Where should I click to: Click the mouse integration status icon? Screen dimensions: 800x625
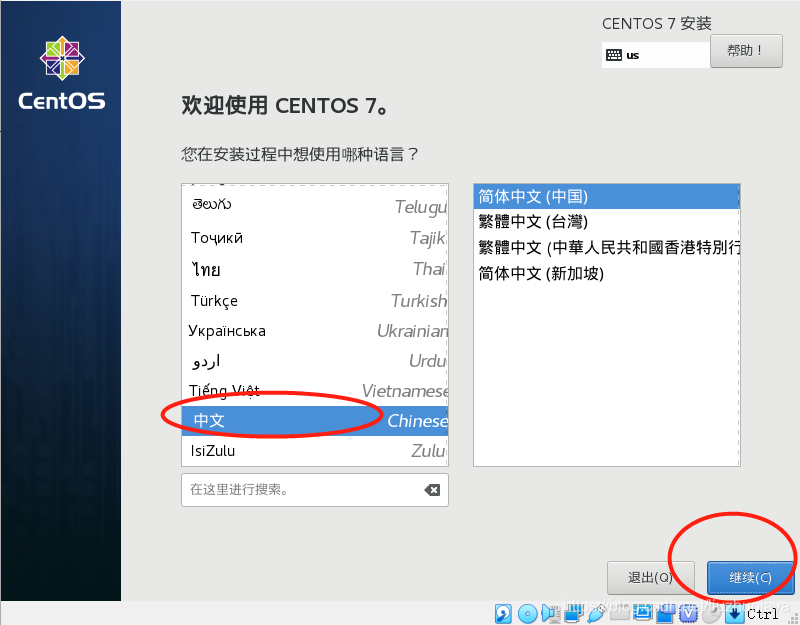[x=711, y=614]
